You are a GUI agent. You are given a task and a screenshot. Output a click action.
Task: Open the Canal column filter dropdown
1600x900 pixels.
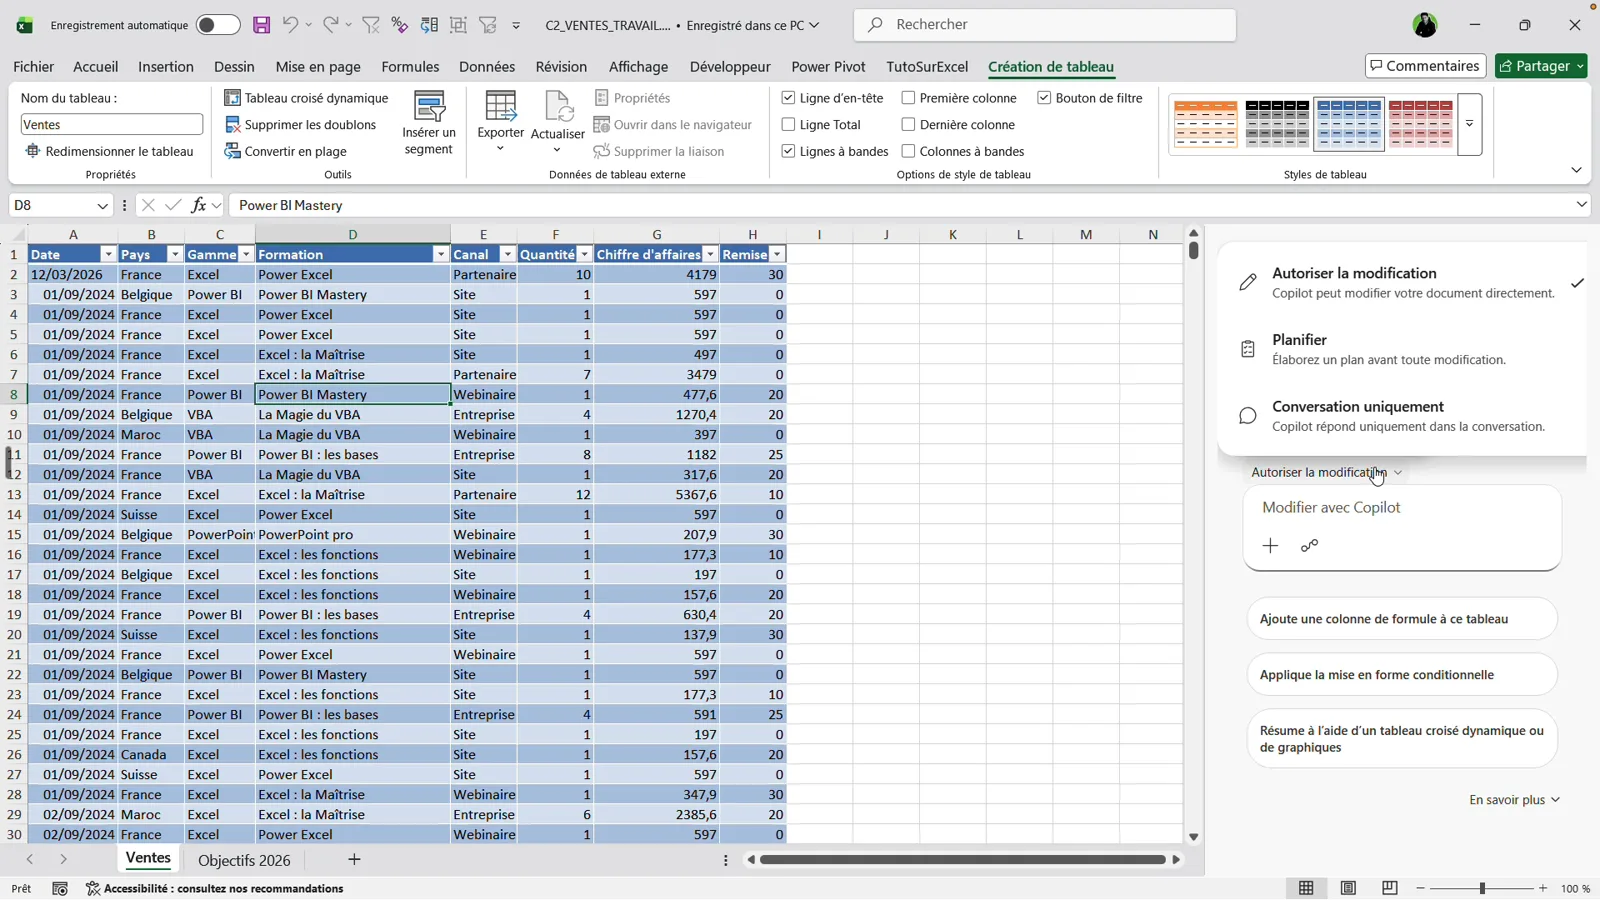pos(507,255)
